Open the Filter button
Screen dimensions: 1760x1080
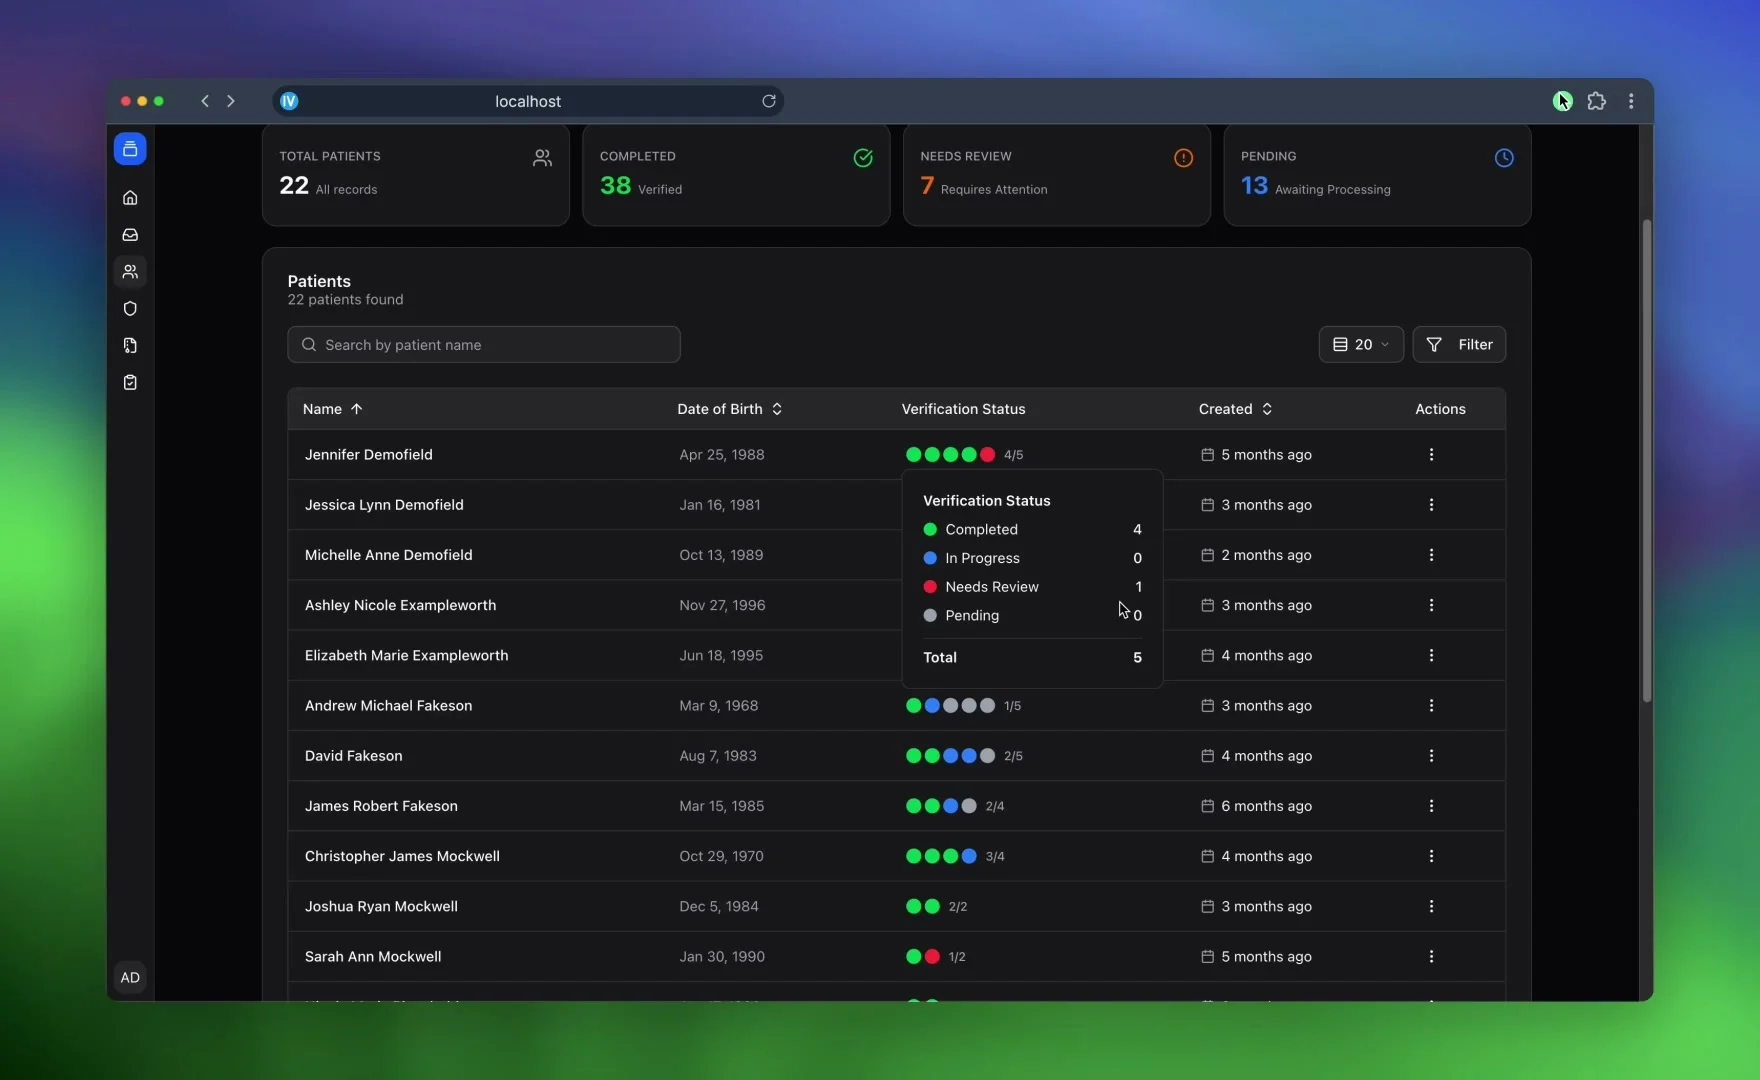coord(1458,345)
